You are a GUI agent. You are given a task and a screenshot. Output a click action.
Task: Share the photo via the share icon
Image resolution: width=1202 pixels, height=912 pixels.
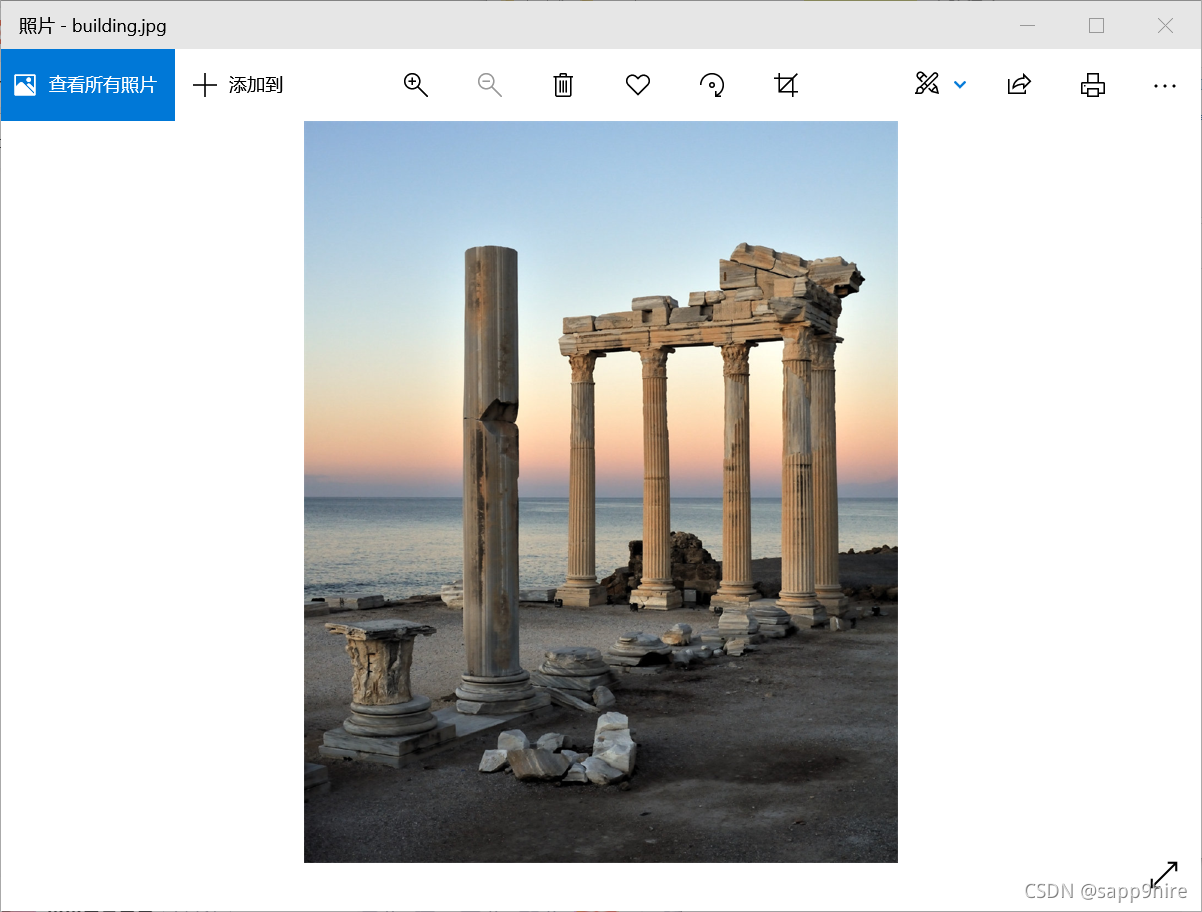coord(1019,85)
